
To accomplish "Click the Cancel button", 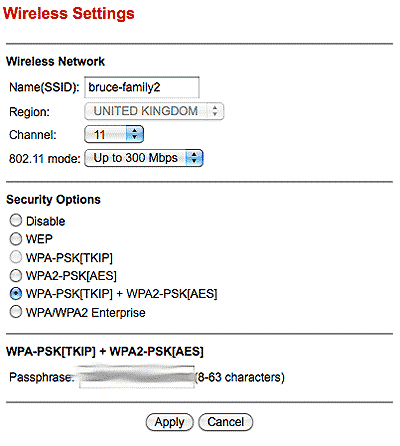I will tap(226, 422).
